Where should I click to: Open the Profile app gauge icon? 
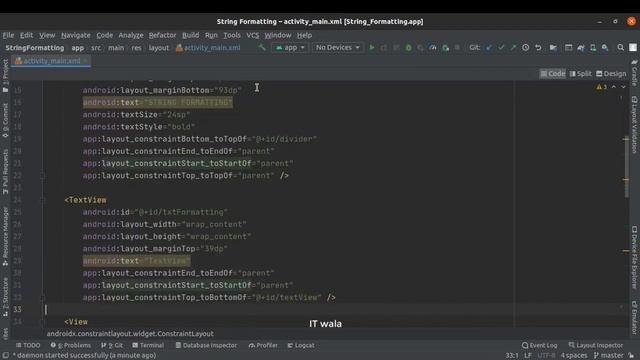click(x=433, y=48)
